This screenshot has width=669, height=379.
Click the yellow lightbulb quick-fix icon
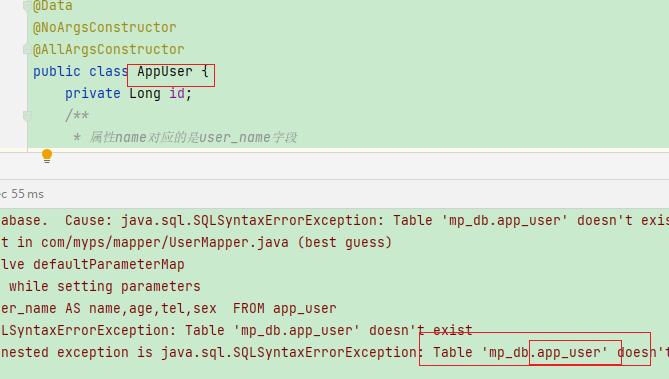coord(47,156)
